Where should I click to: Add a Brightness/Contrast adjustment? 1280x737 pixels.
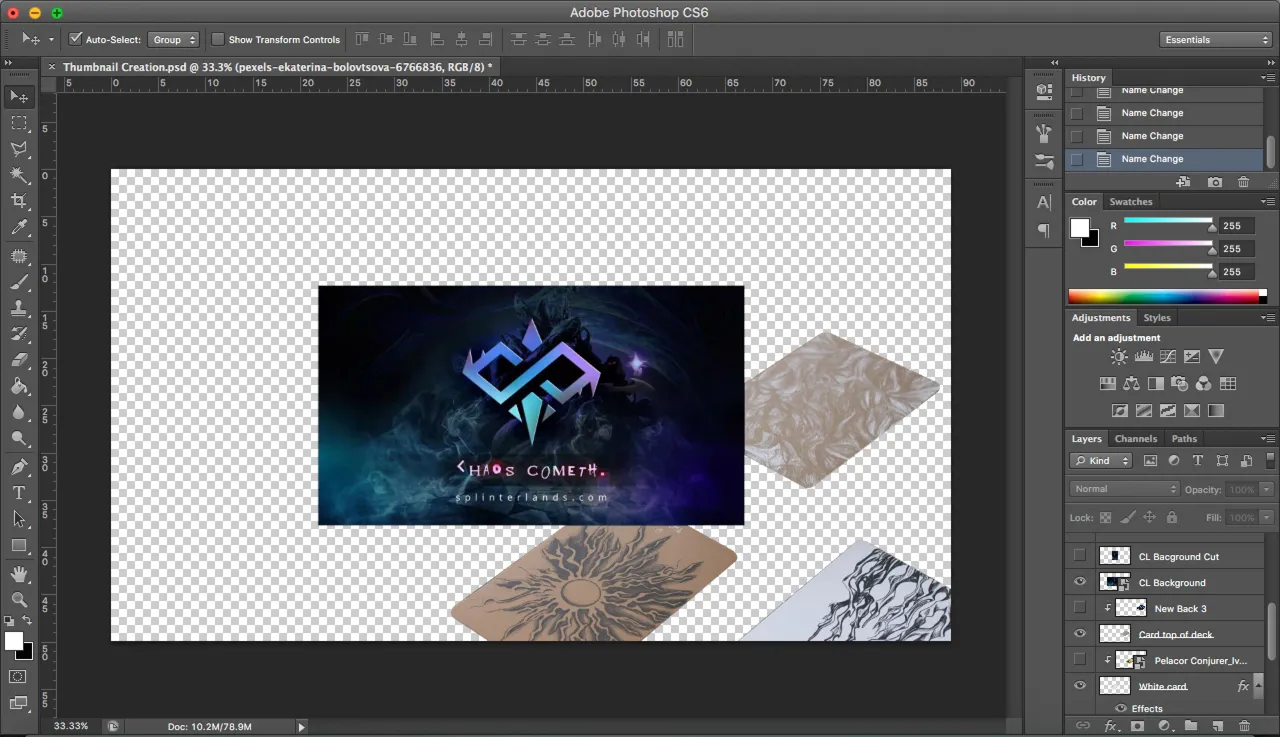(x=1119, y=357)
